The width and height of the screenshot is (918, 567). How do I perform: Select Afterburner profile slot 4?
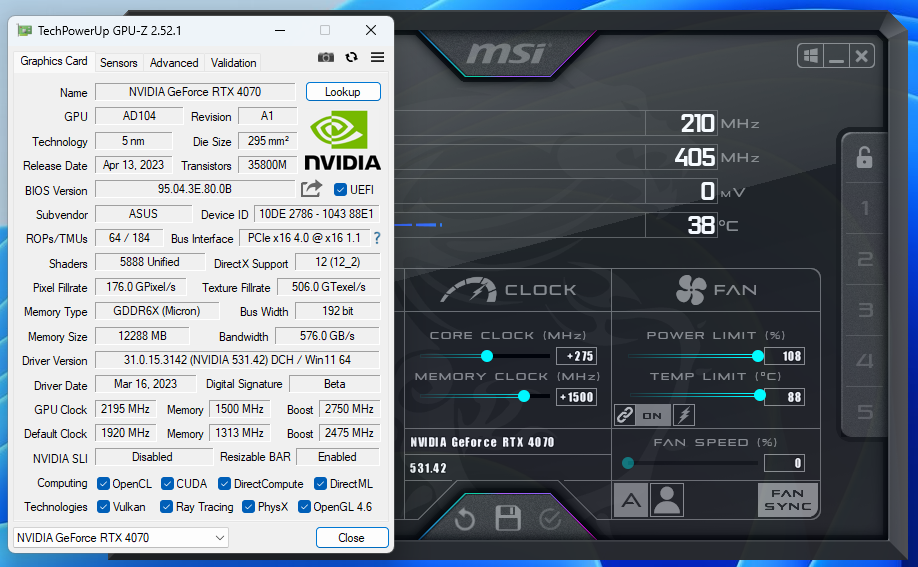point(865,361)
